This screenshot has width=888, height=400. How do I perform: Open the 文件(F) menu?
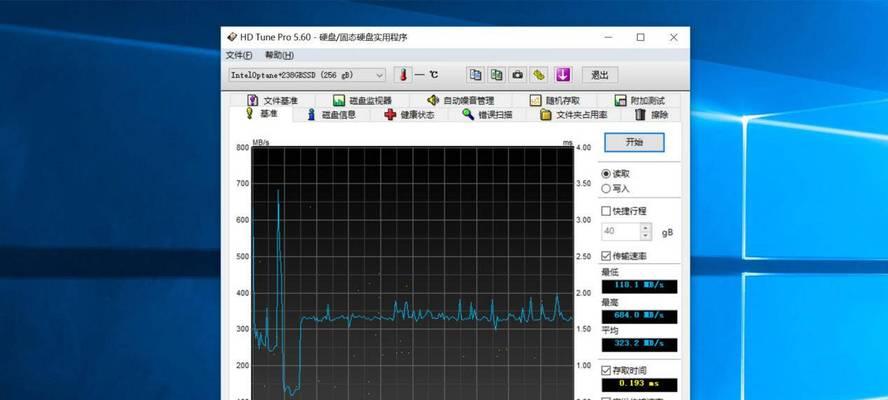point(238,55)
